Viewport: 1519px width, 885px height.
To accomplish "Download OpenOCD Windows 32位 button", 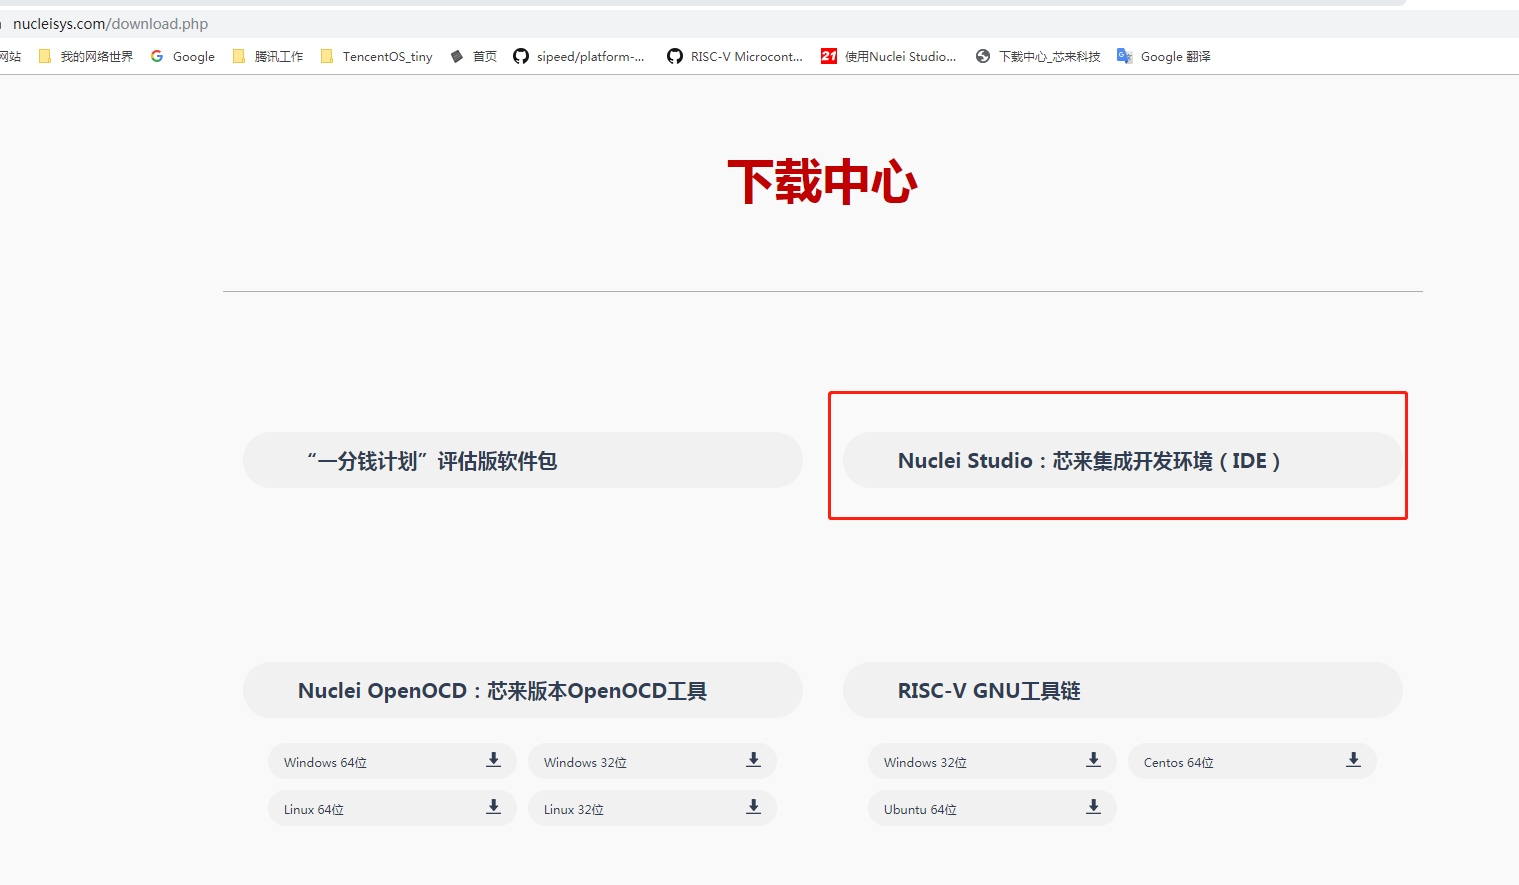I will [652, 761].
